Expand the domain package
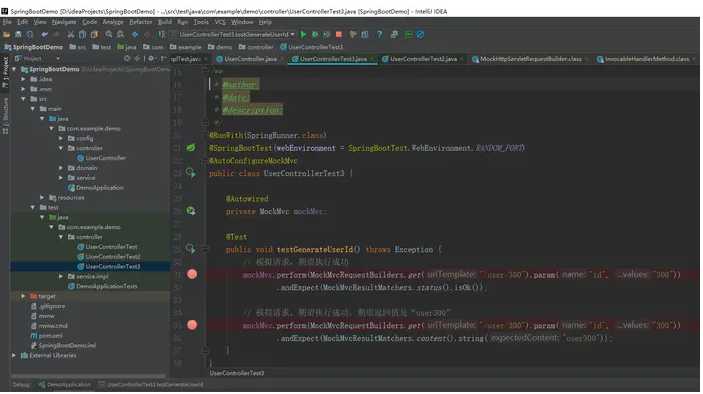 pyautogui.click(x=61, y=168)
